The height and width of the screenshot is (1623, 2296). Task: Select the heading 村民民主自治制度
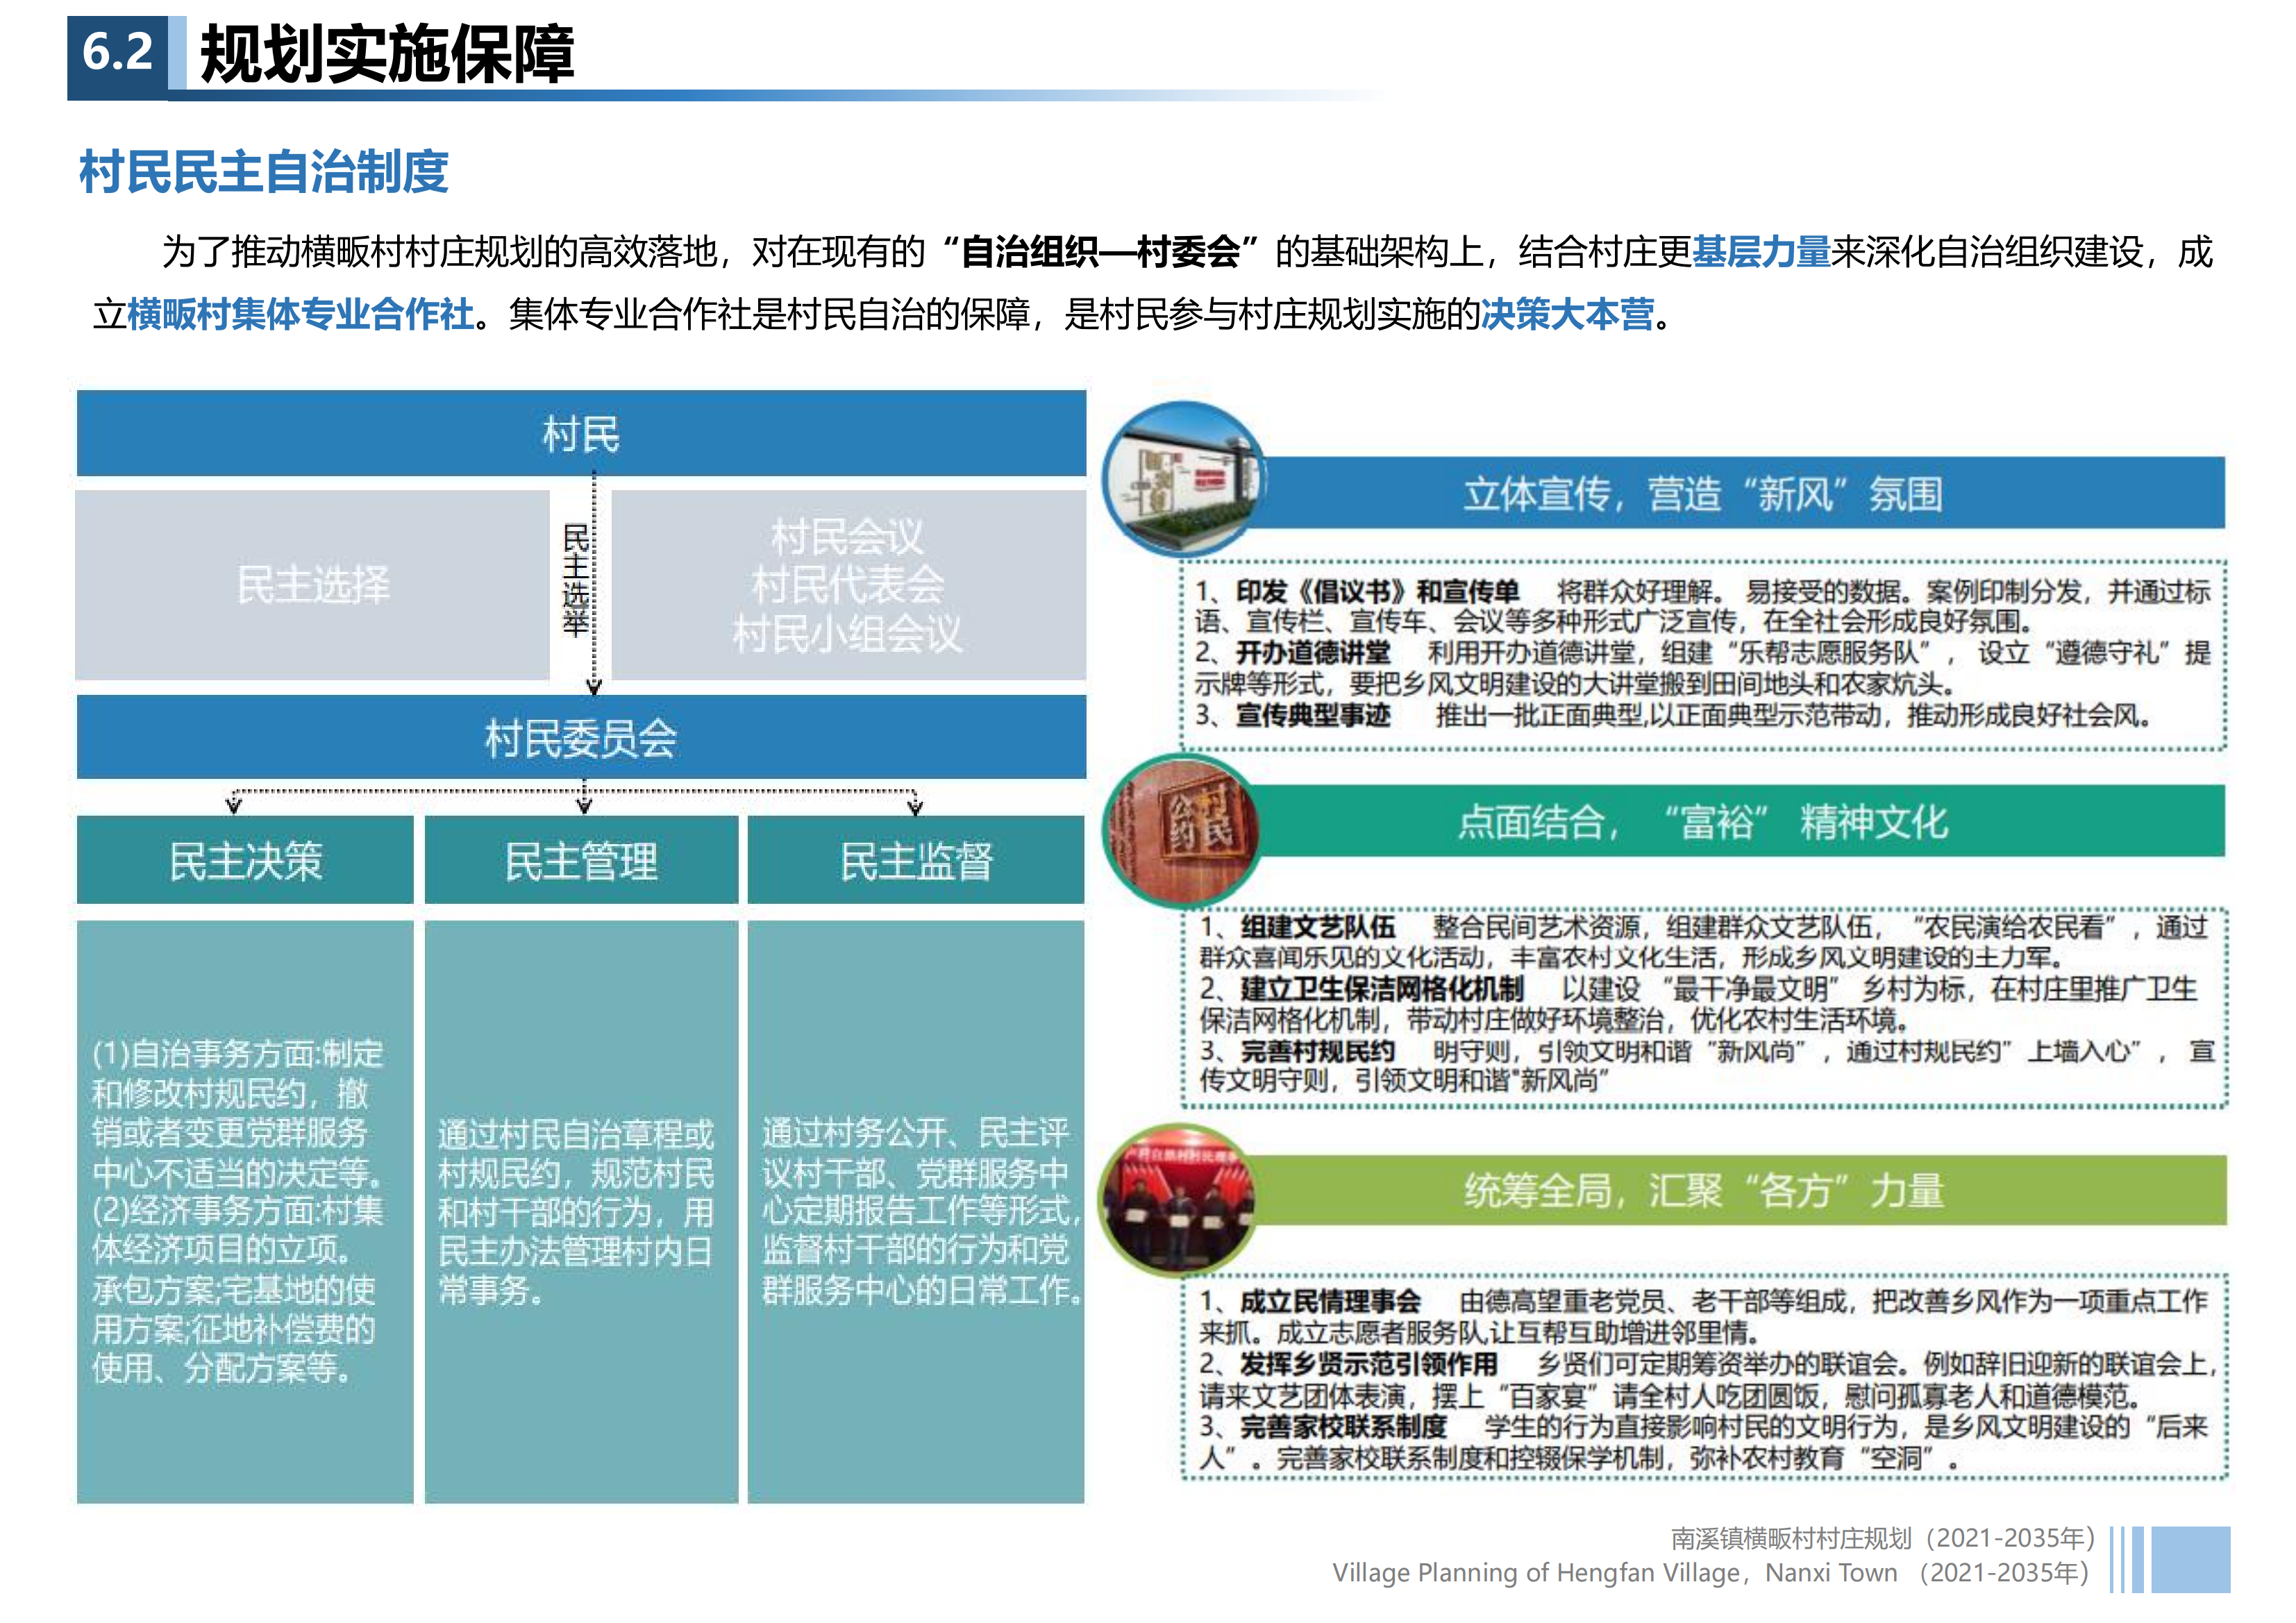point(264,171)
